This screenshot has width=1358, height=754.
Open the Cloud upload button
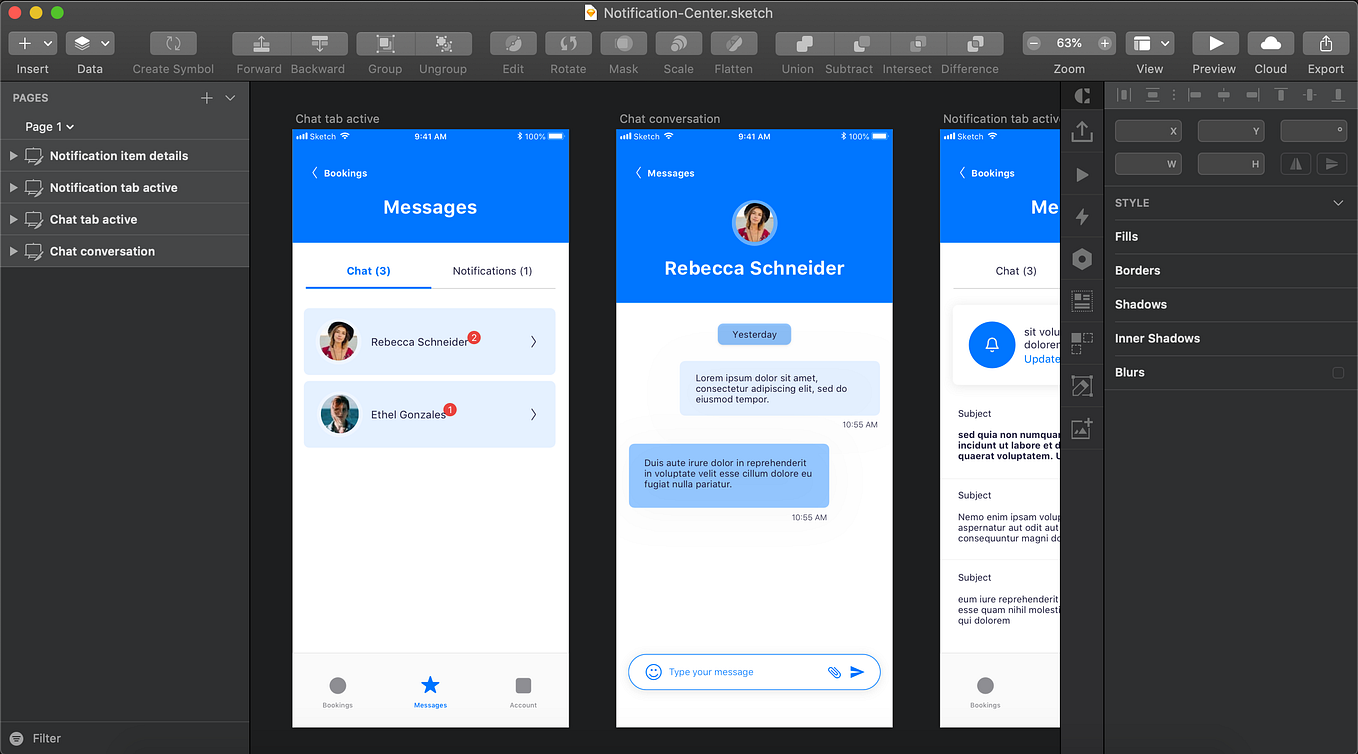coord(1270,43)
